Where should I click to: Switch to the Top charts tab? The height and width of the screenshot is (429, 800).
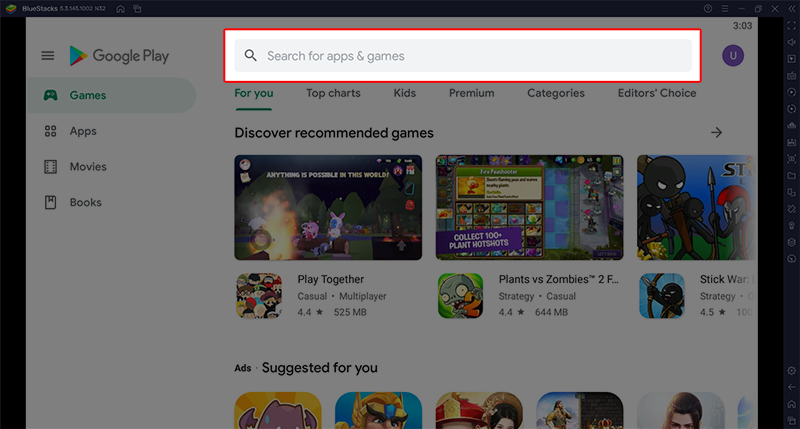[x=333, y=93]
